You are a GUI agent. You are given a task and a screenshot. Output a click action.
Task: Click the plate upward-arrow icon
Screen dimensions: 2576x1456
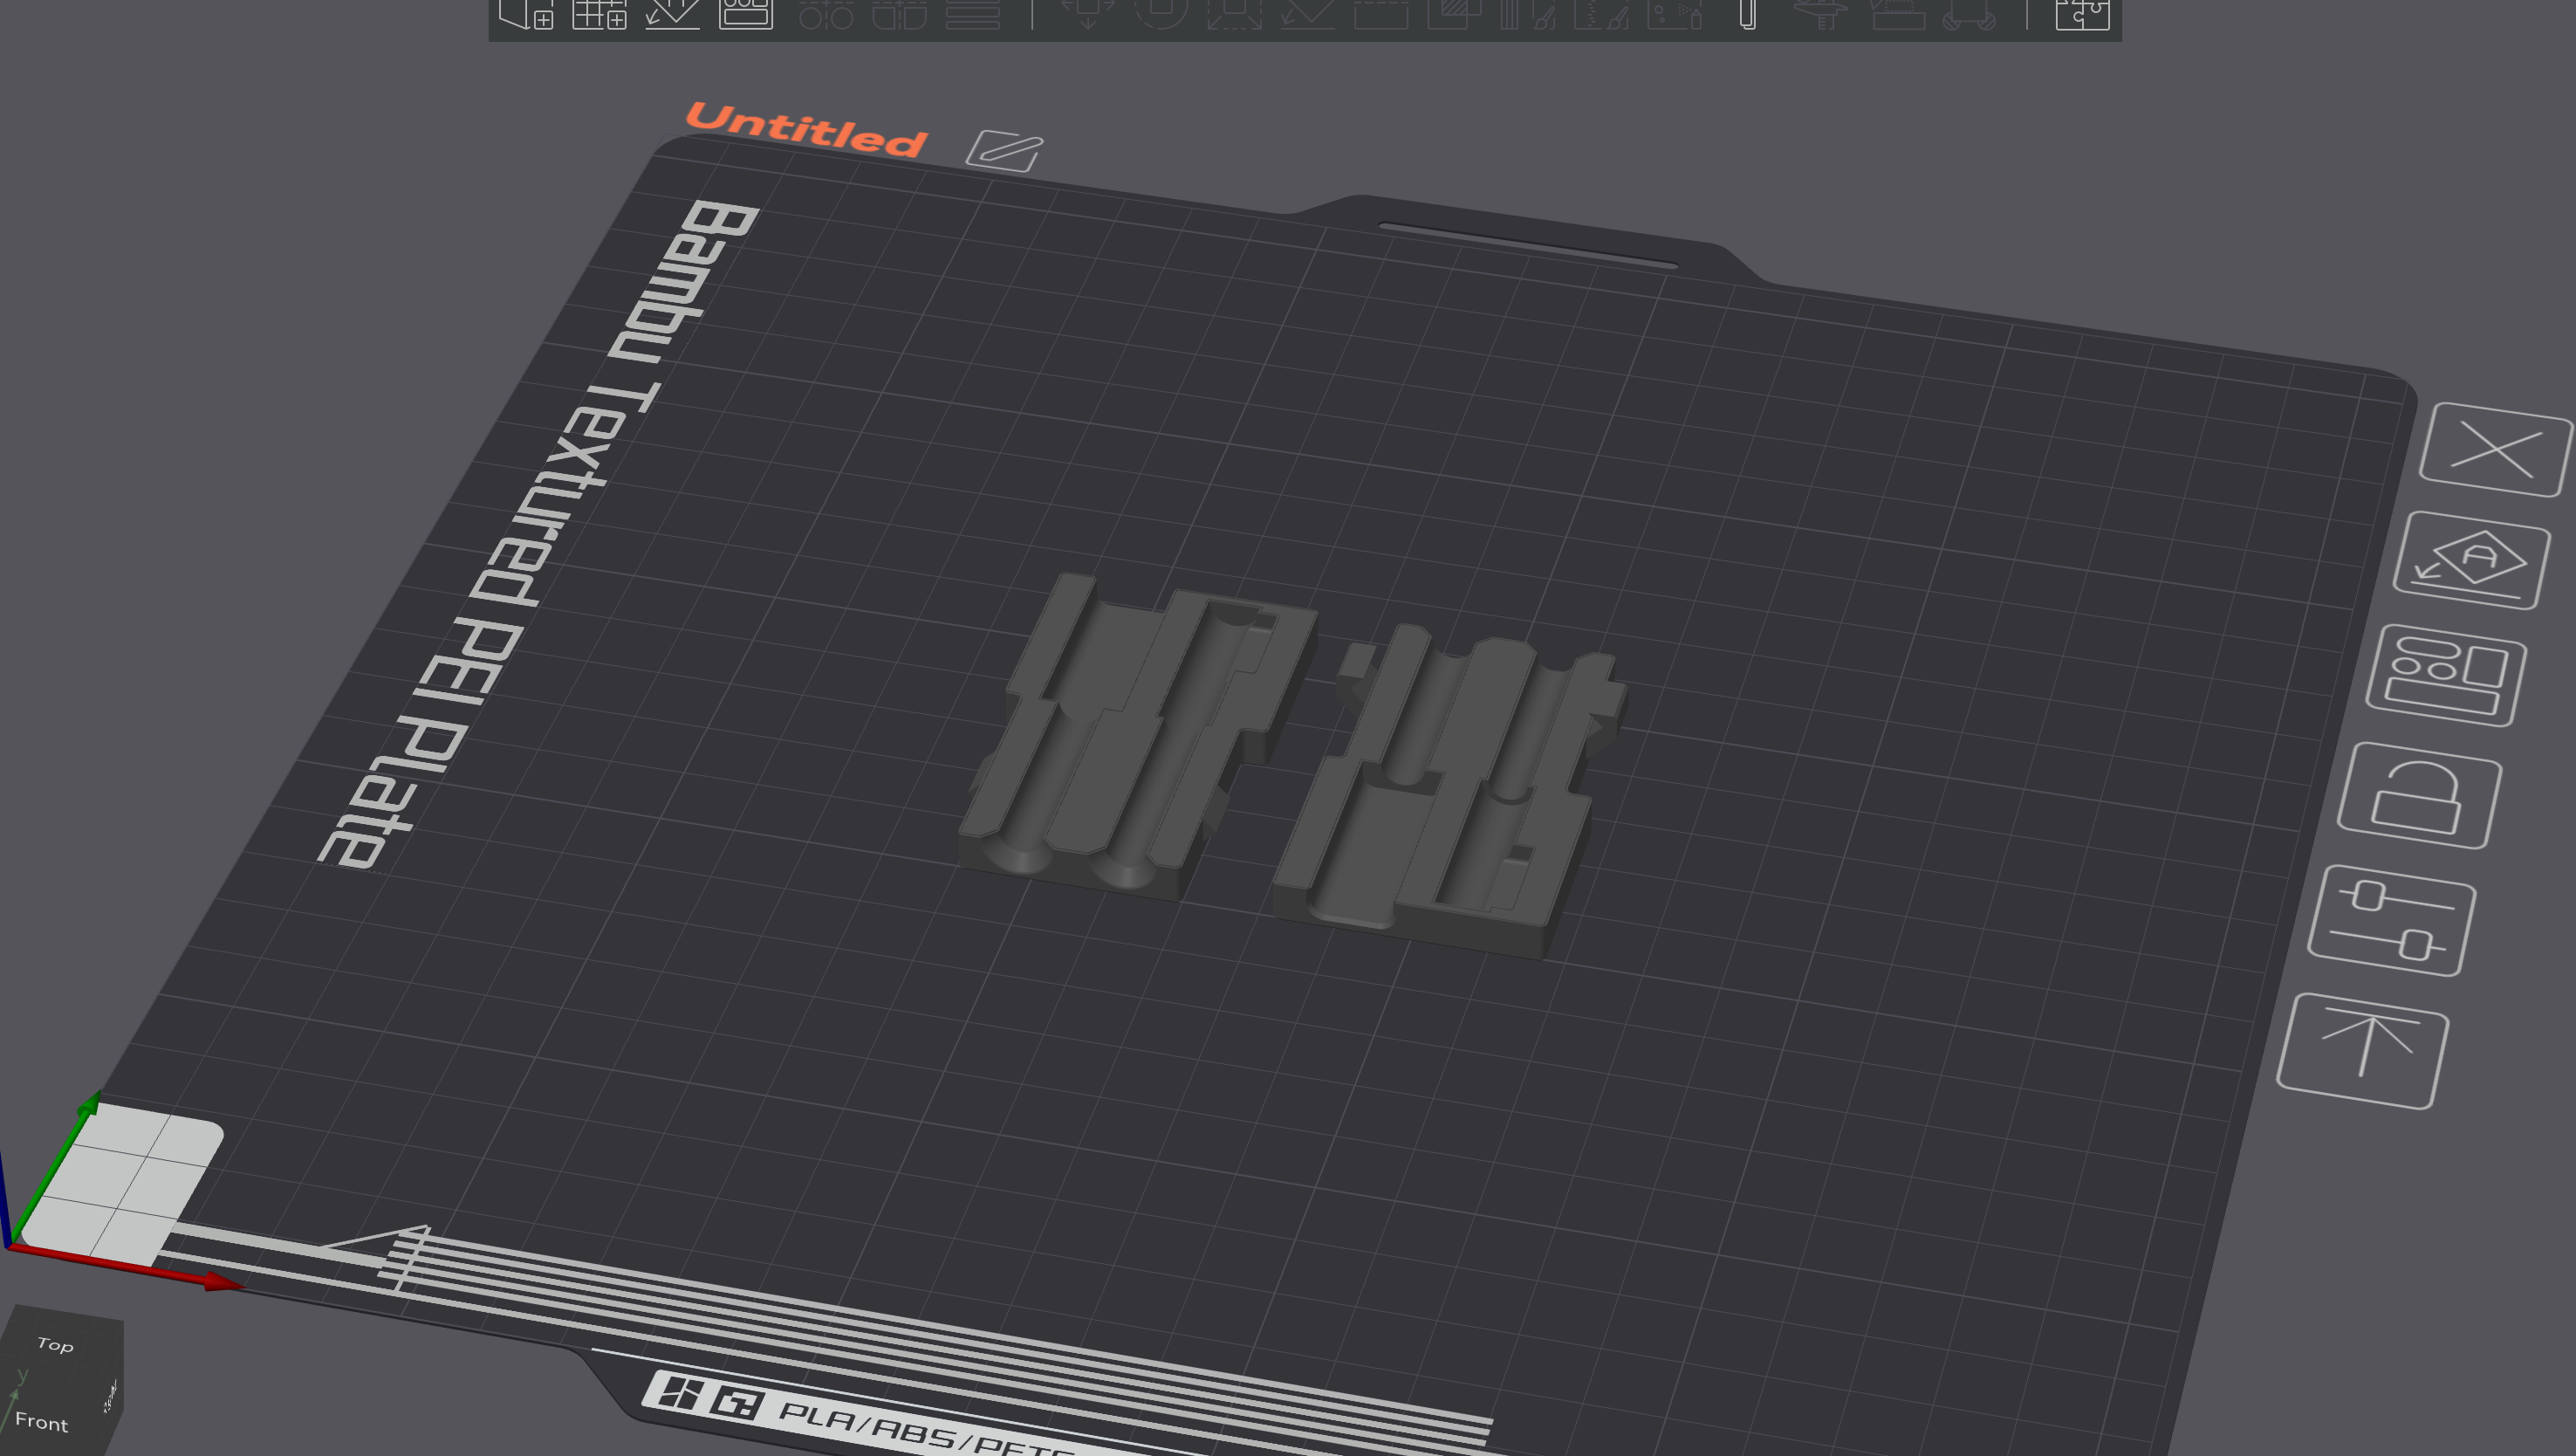(x=2362, y=1050)
